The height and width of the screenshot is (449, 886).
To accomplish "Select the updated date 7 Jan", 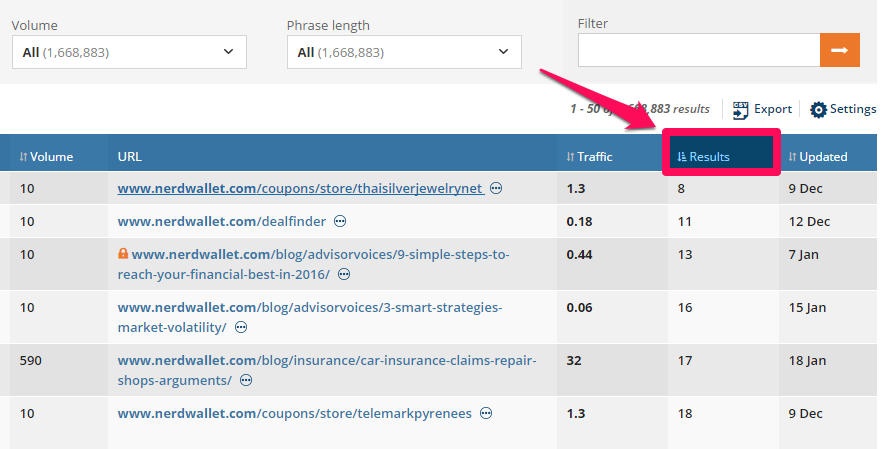I will point(804,255).
